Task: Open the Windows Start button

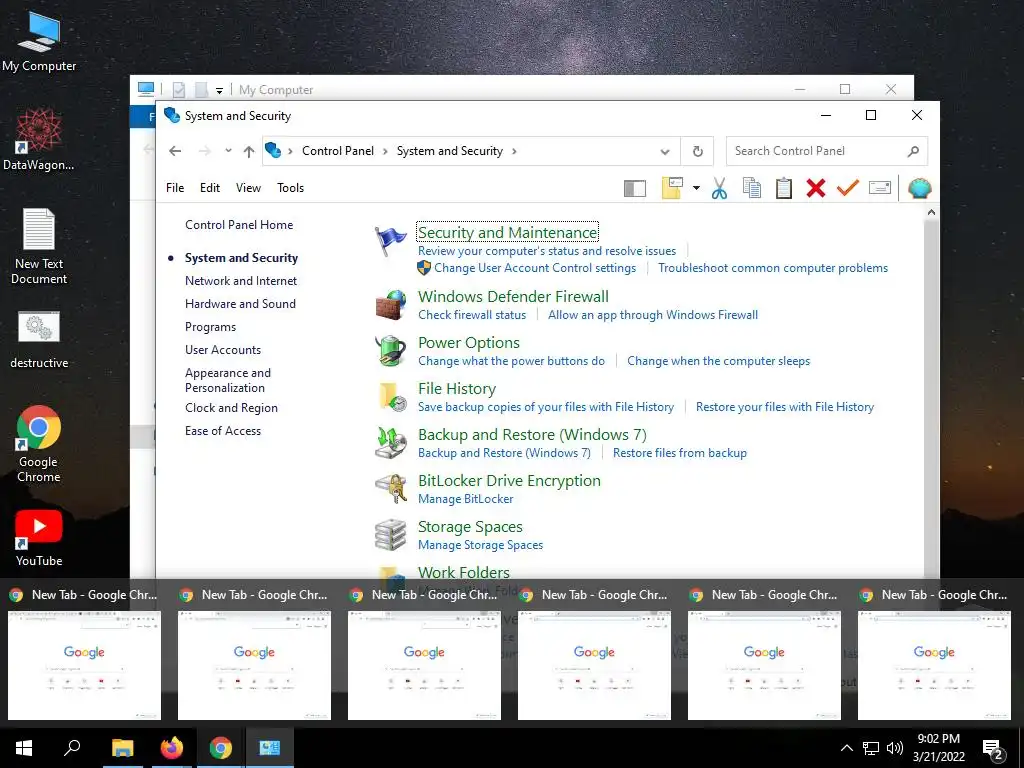Action: coord(24,748)
